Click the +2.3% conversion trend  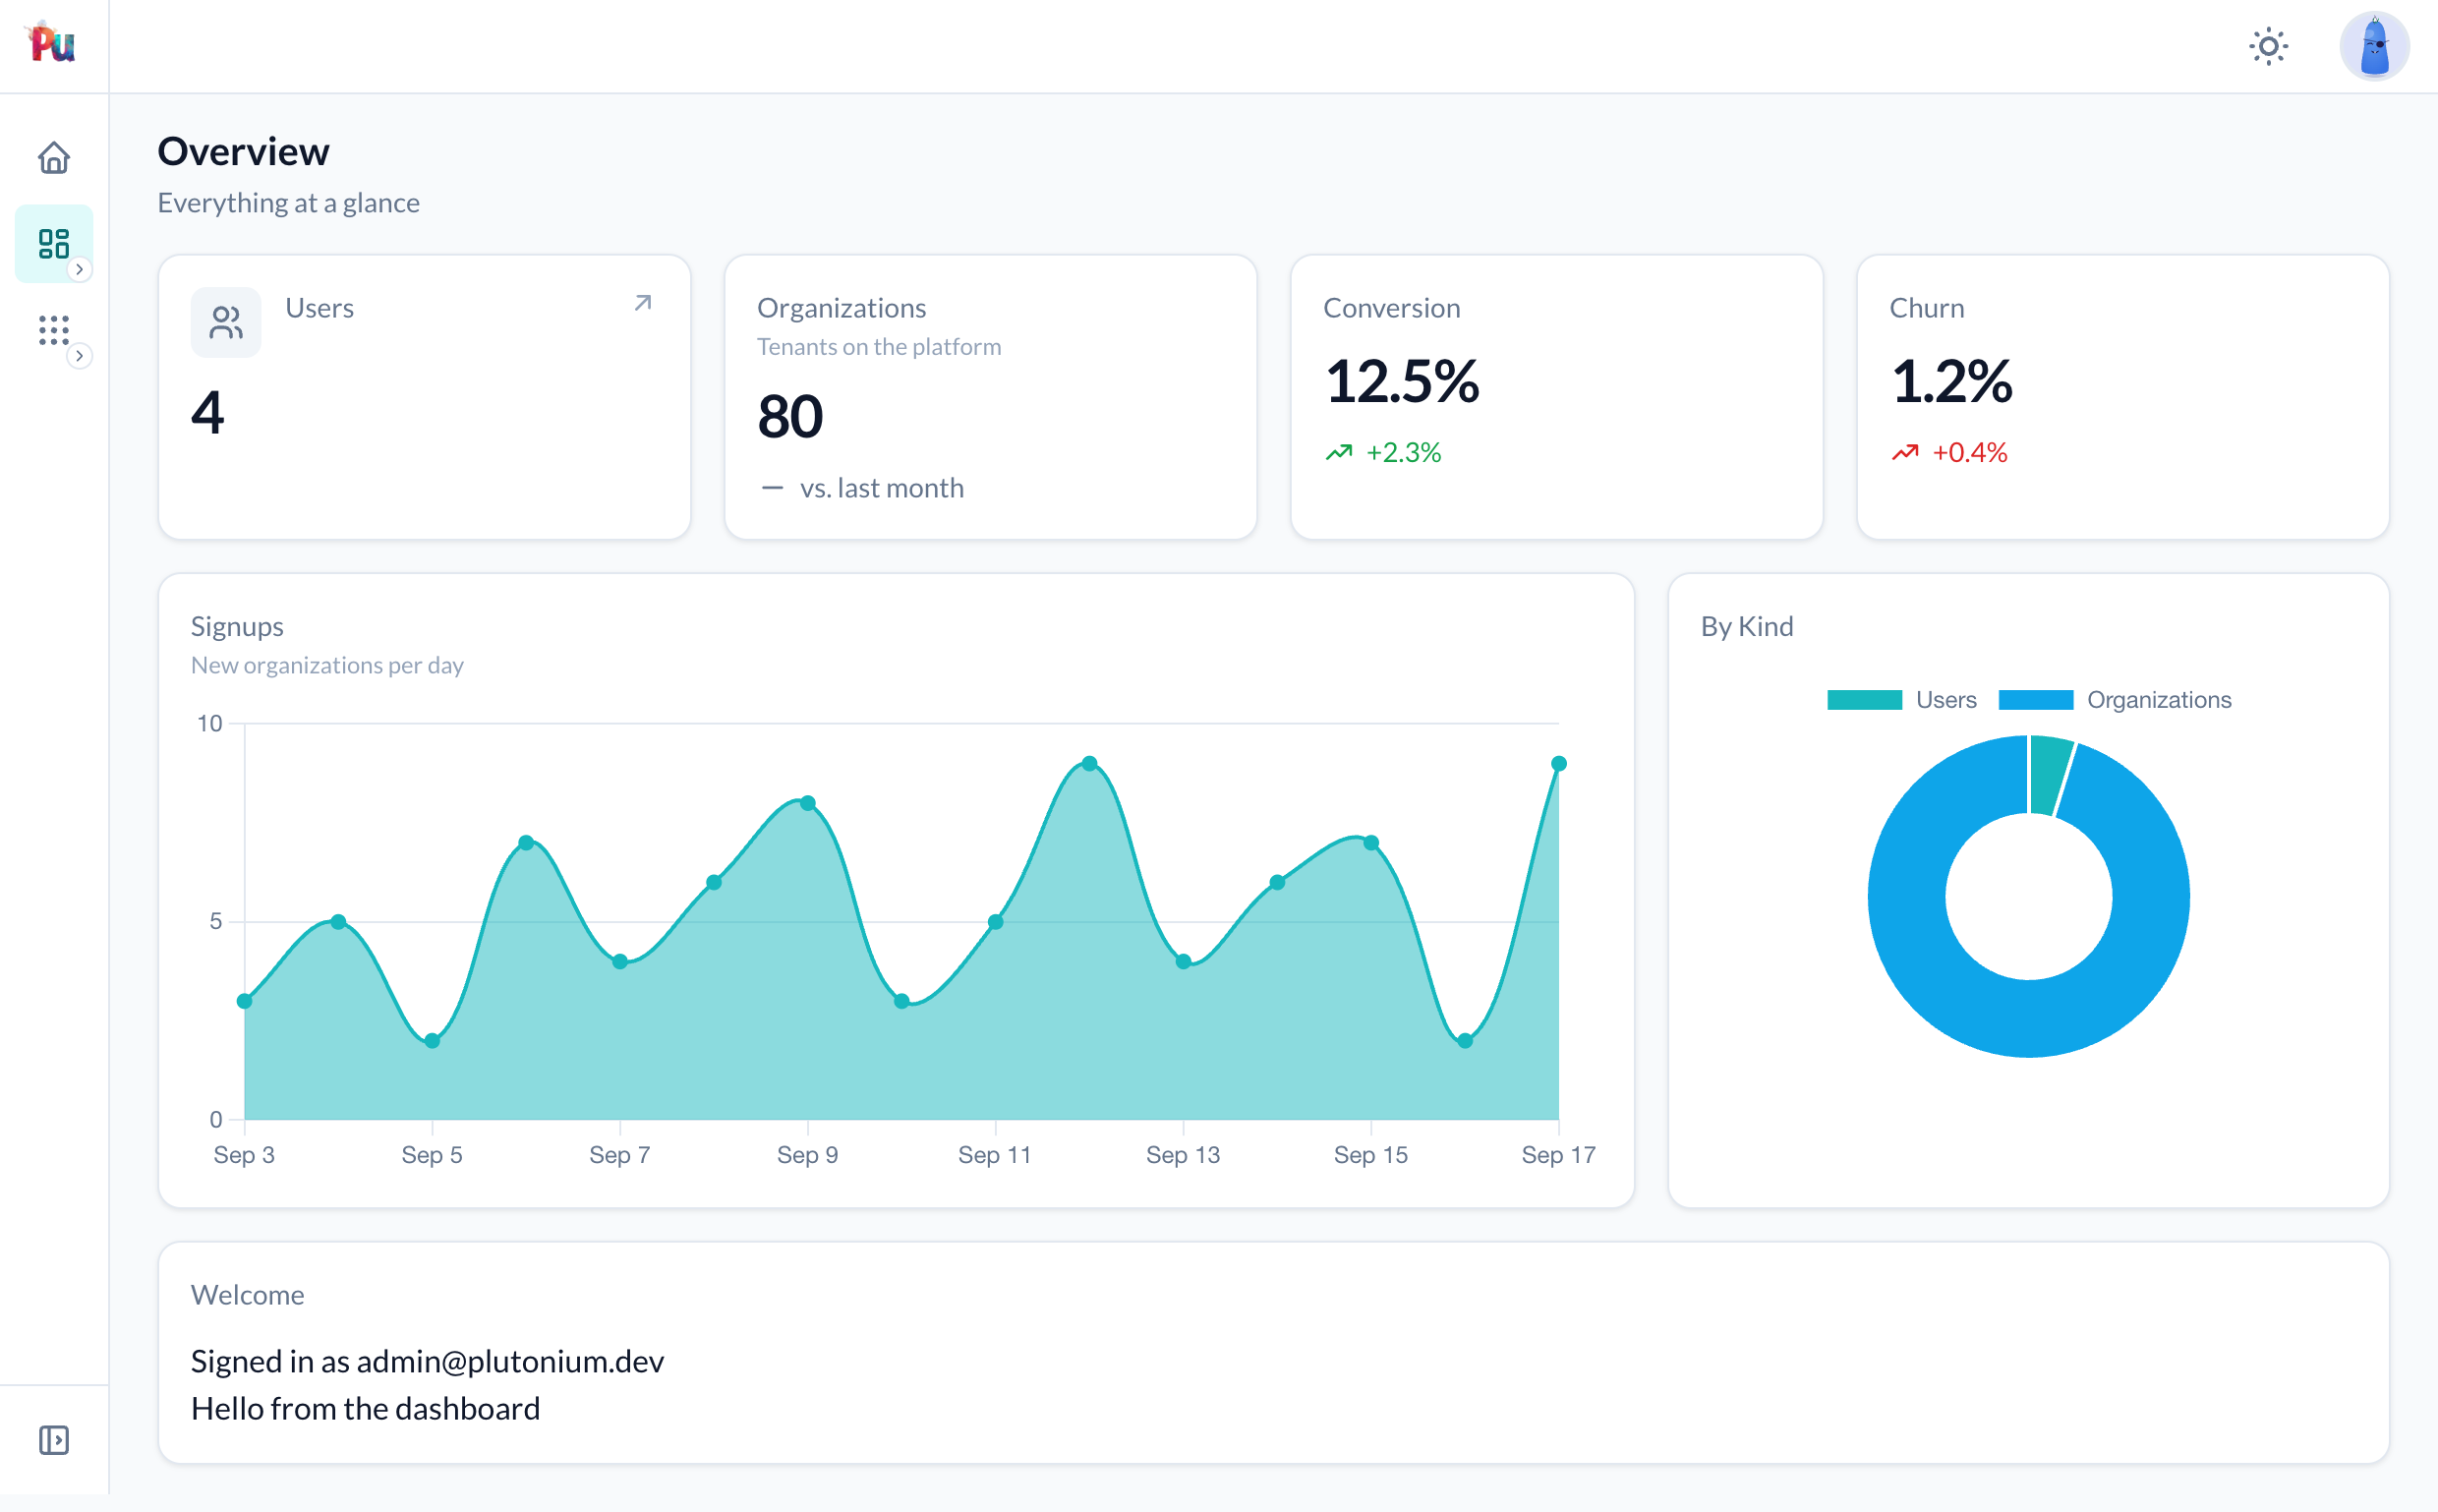pos(1384,453)
